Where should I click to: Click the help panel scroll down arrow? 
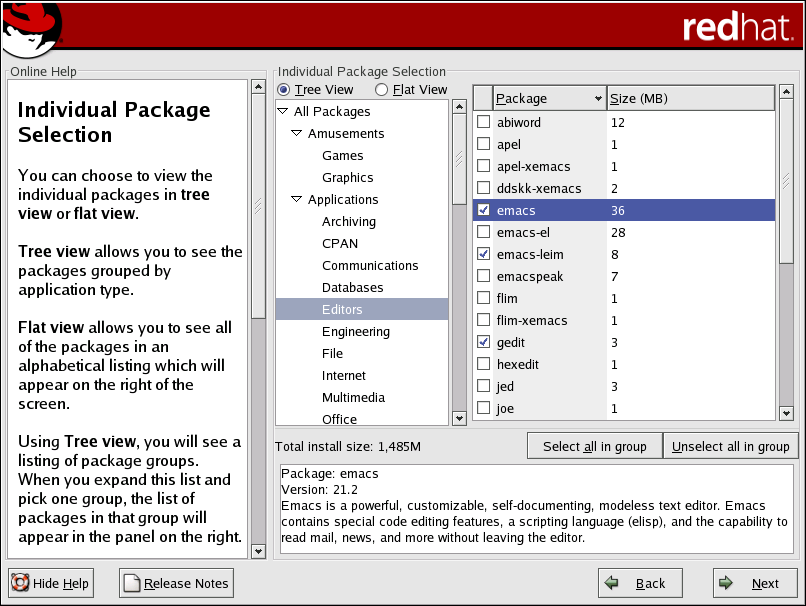click(258, 550)
